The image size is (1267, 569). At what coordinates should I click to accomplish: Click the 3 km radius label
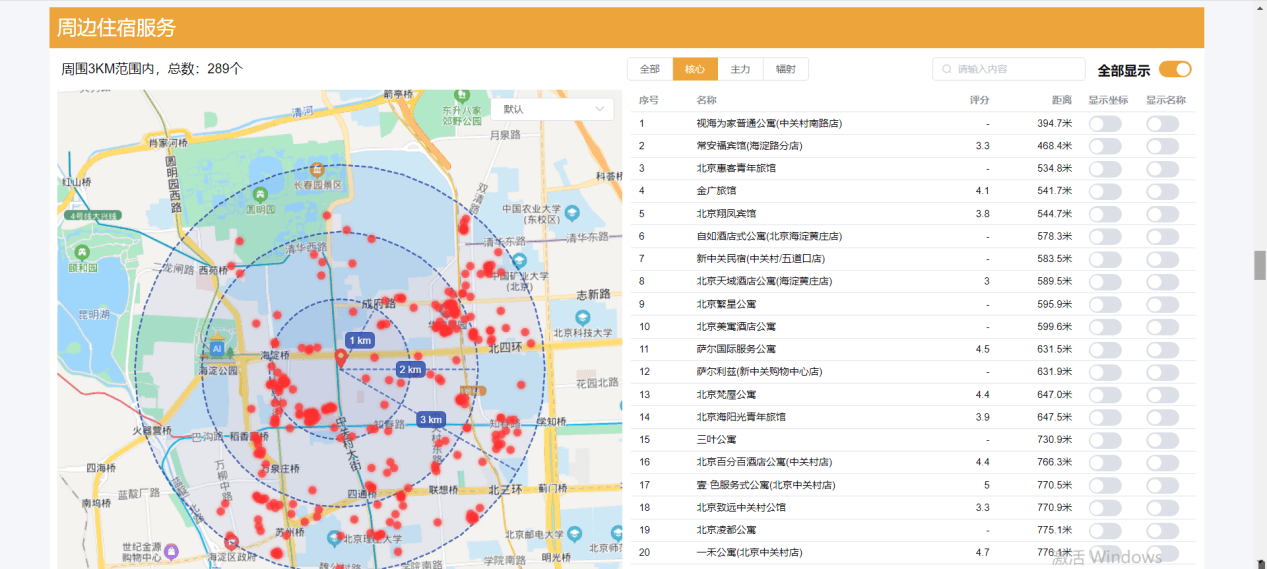point(431,419)
